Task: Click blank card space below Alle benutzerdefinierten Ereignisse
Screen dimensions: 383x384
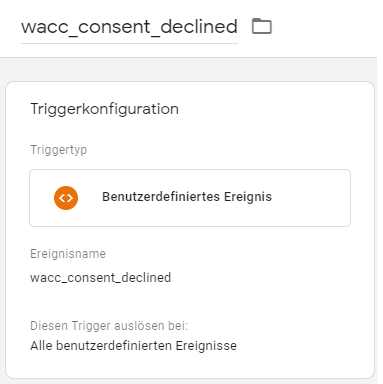Action: coord(190,365)
